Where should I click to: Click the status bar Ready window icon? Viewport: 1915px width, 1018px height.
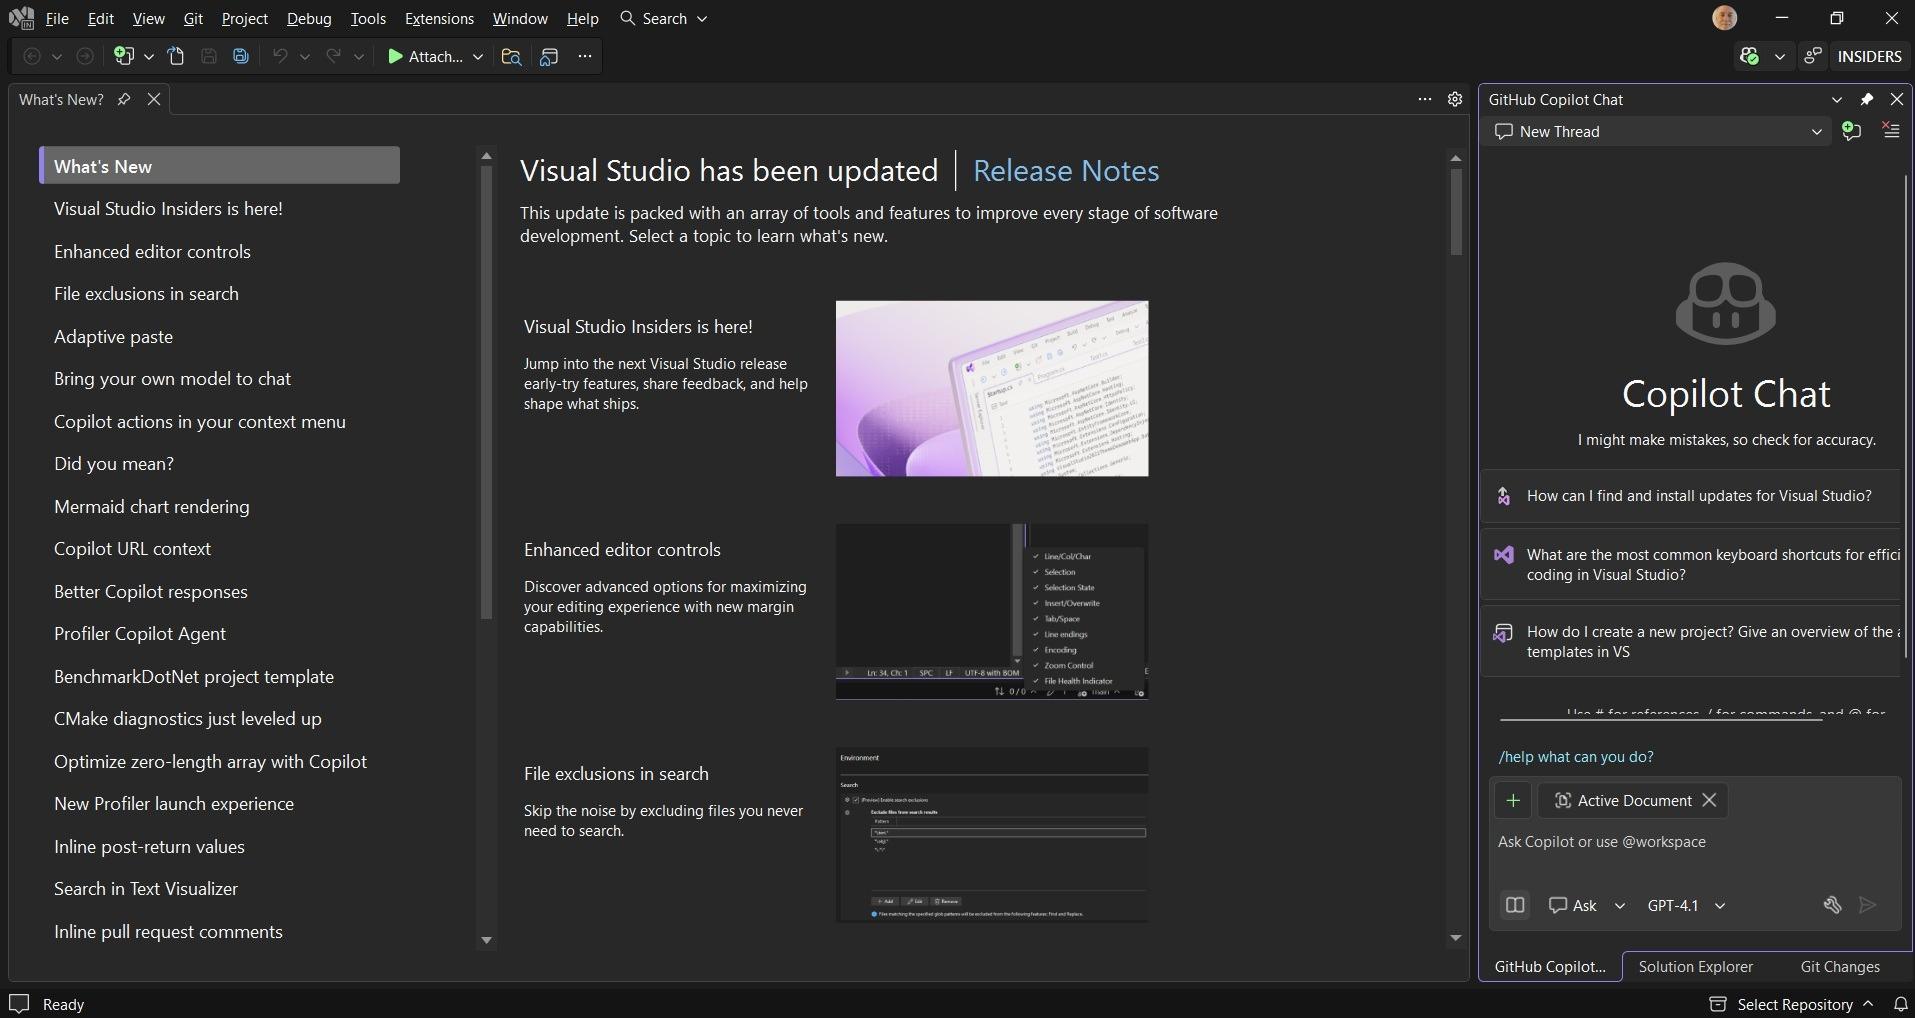[19, 1004]
